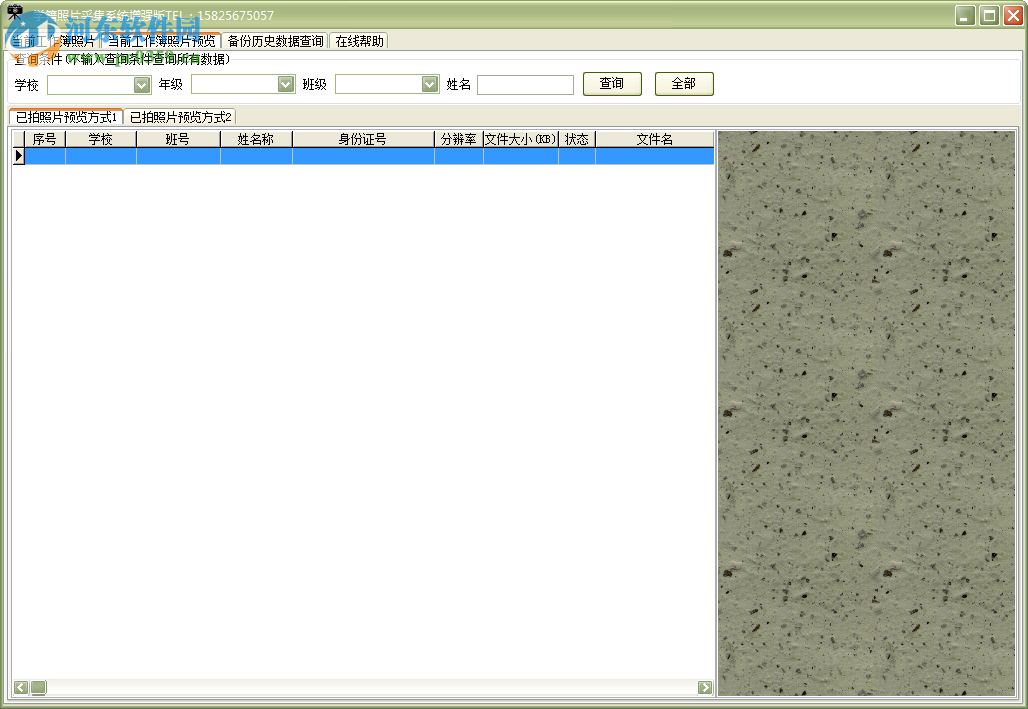Click the 序号 column header
The height and width of the screenshot is (709, 1028).
tap(45, 139)
